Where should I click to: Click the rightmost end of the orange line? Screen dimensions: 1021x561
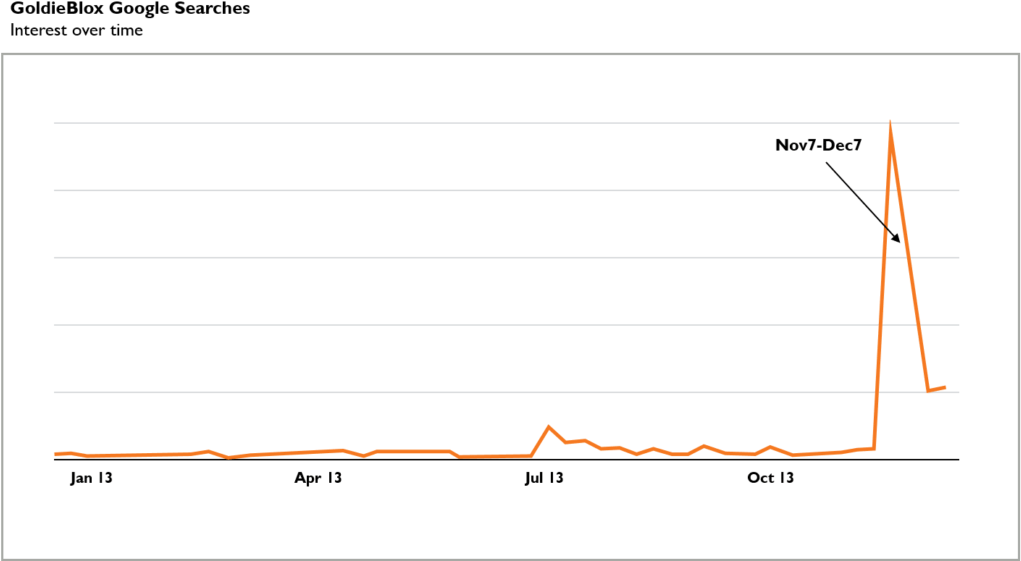click(945, 387)
